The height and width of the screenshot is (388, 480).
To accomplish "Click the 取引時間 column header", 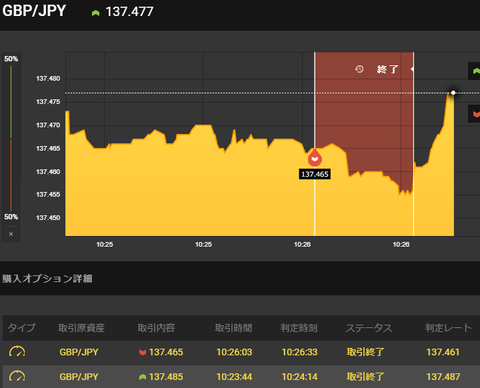I will [233, 328].
